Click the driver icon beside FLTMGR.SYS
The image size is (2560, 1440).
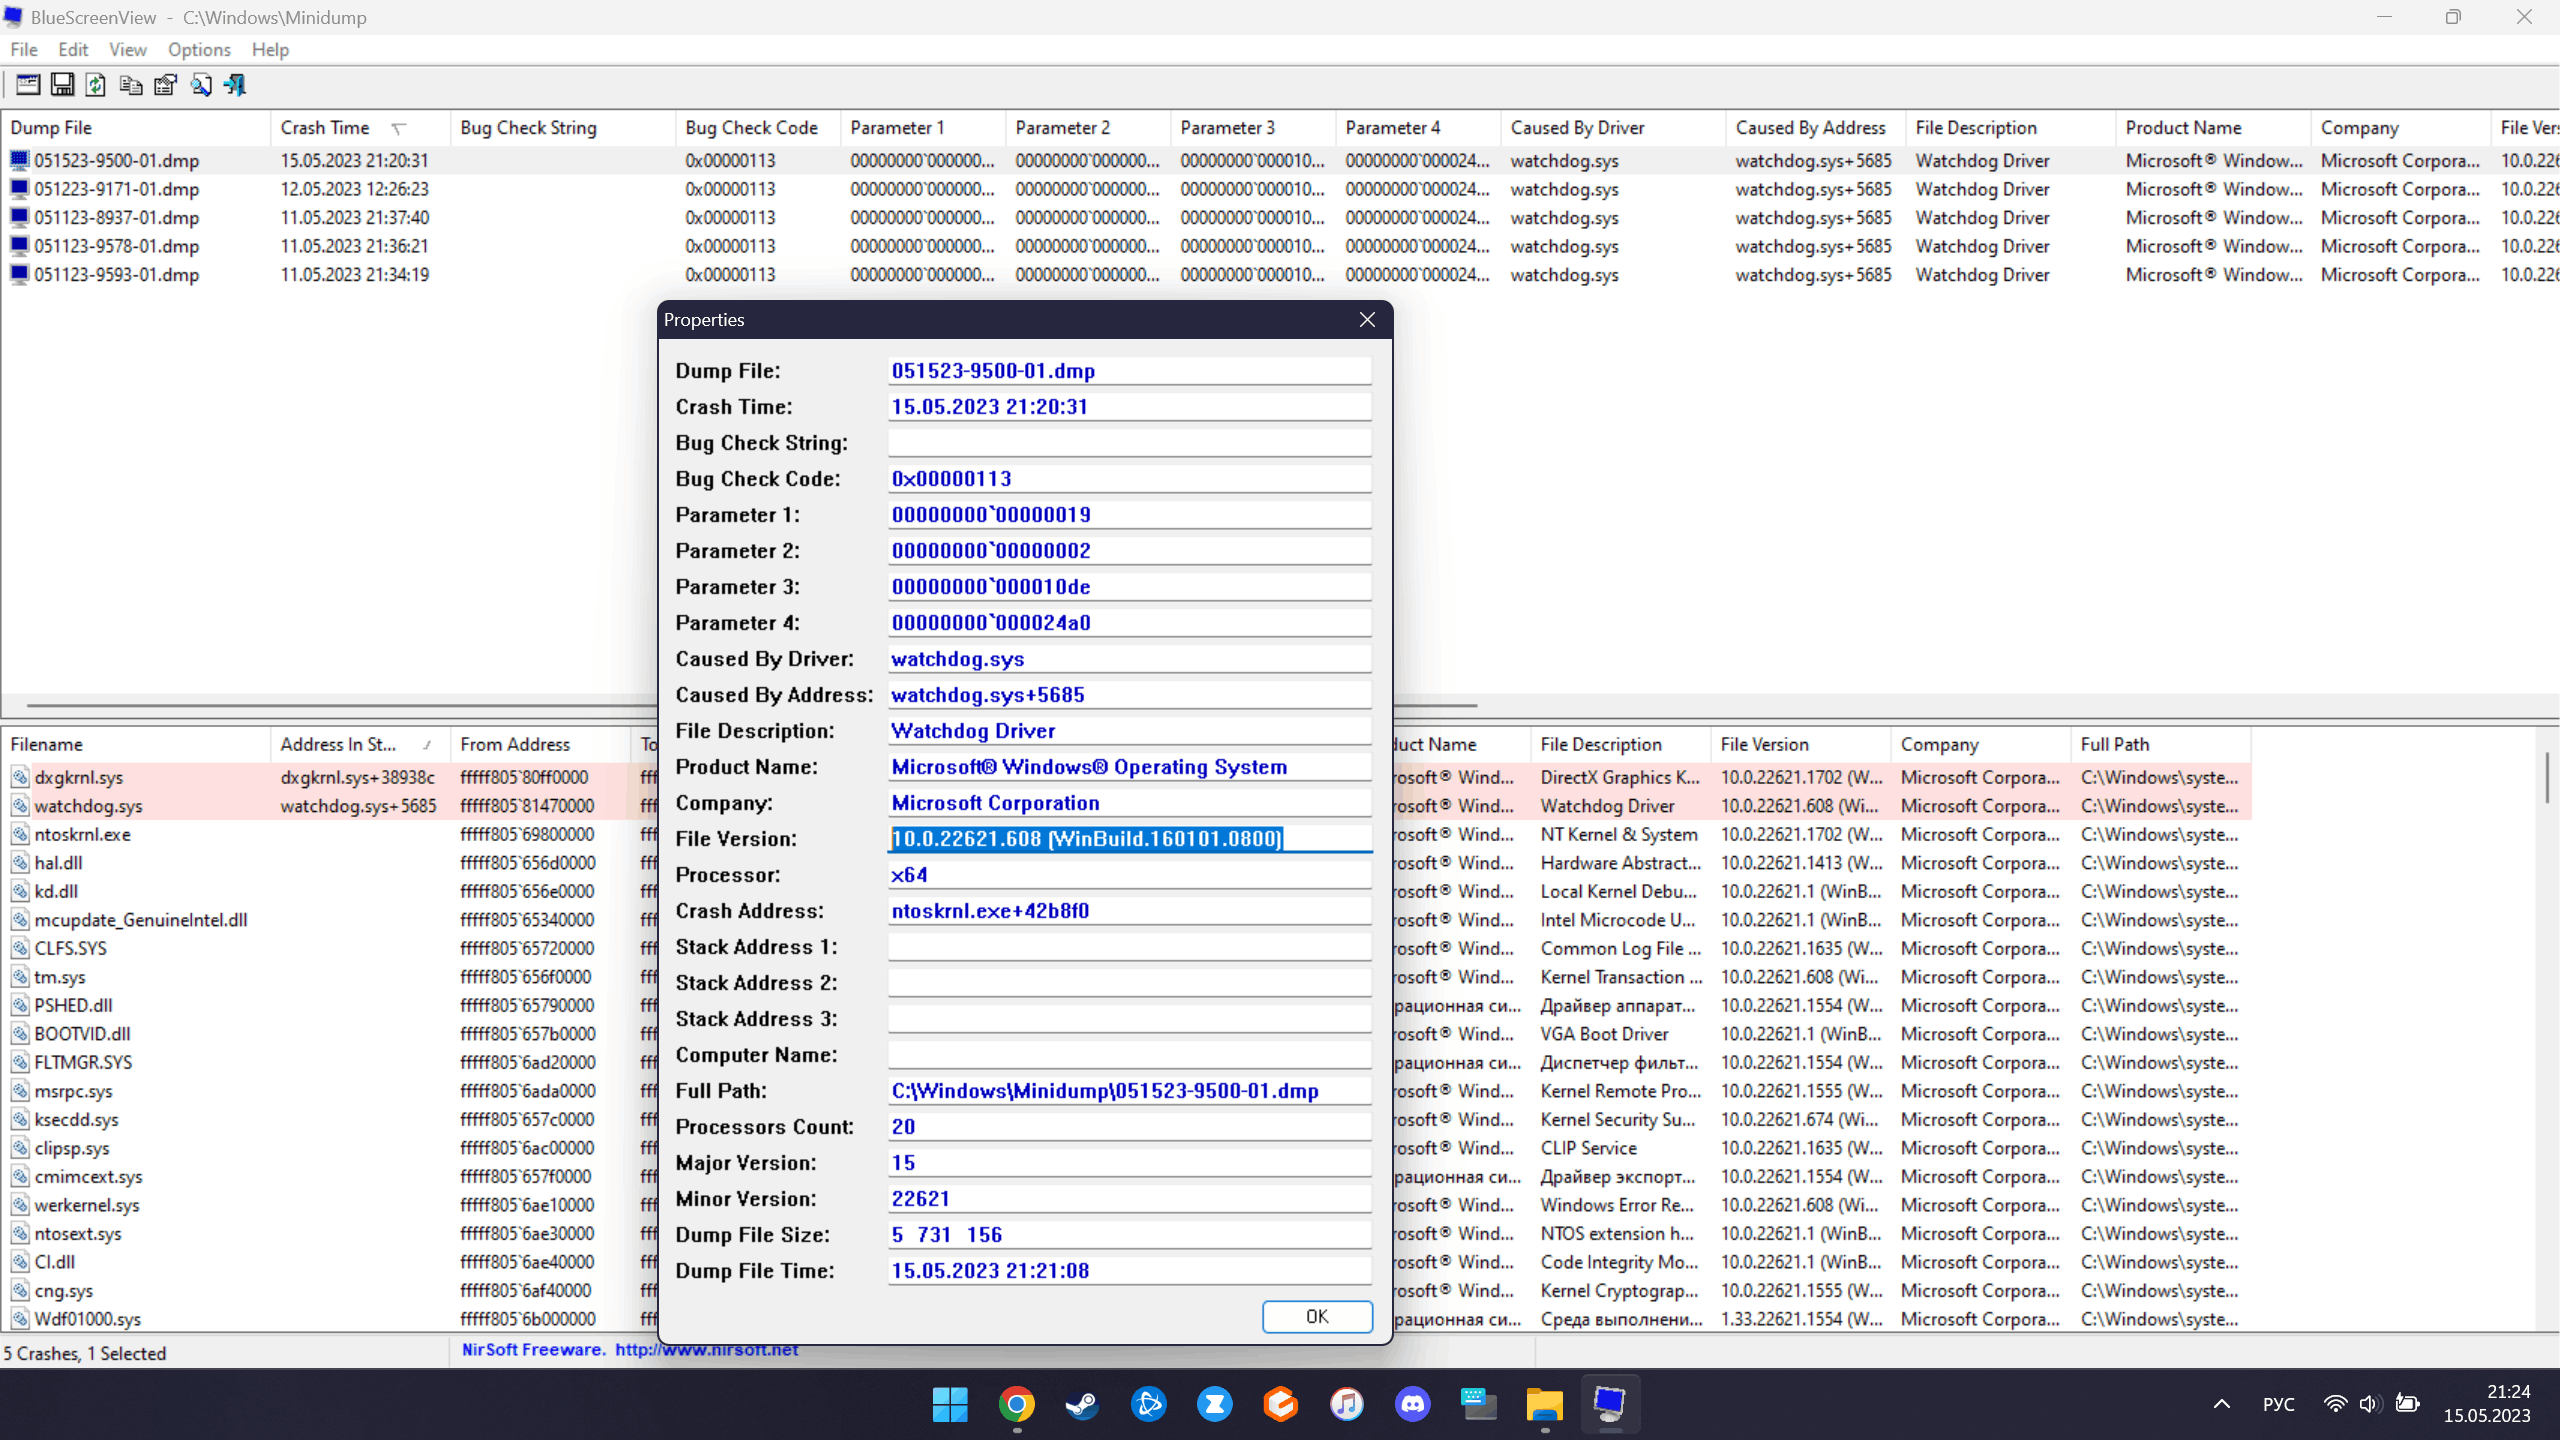(19, 1062)
